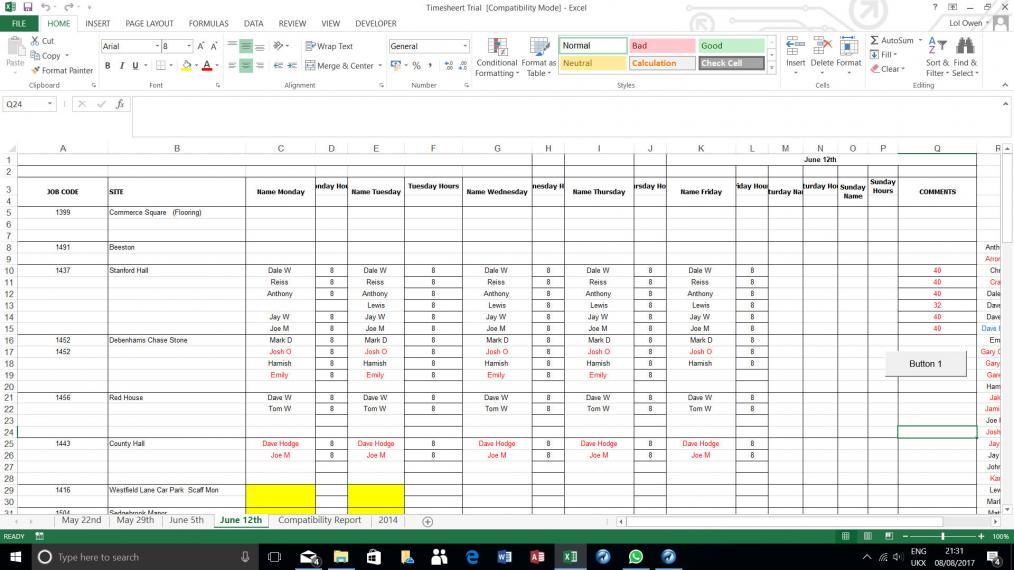Apply the Good cell style

[x=731, y=46]
